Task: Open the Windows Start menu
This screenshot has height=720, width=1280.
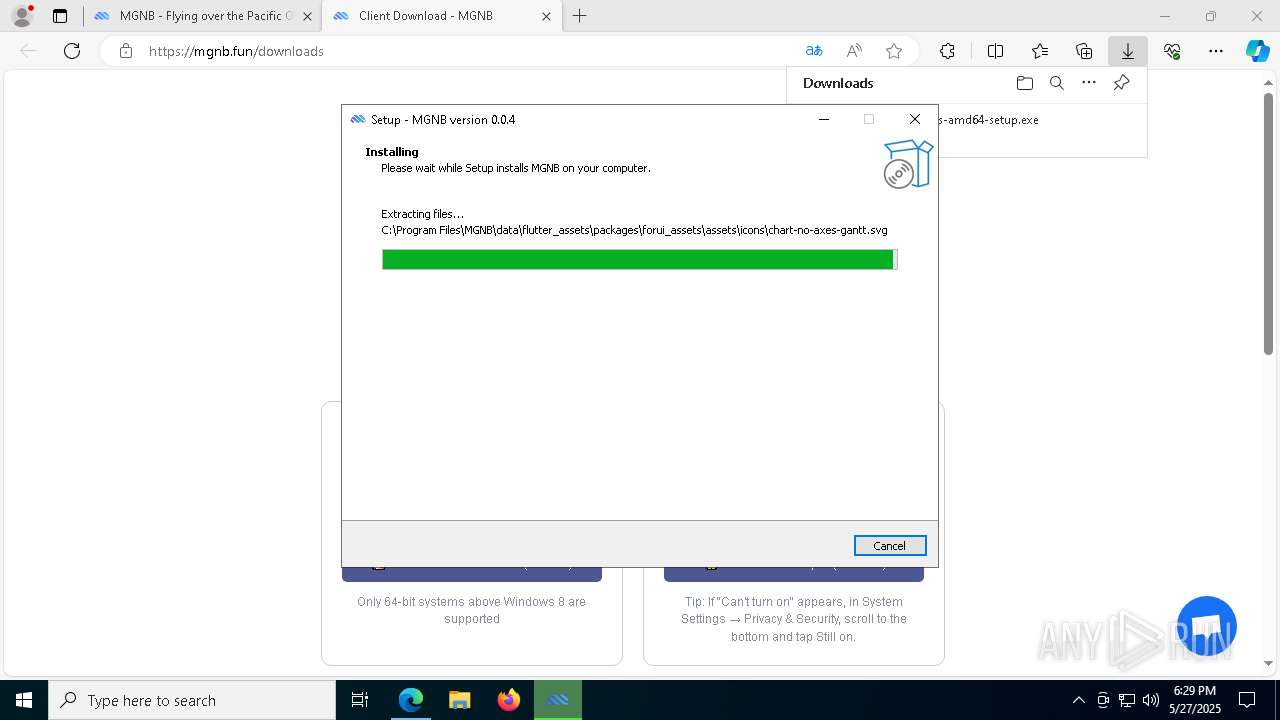Action: [x=24, y=700]
